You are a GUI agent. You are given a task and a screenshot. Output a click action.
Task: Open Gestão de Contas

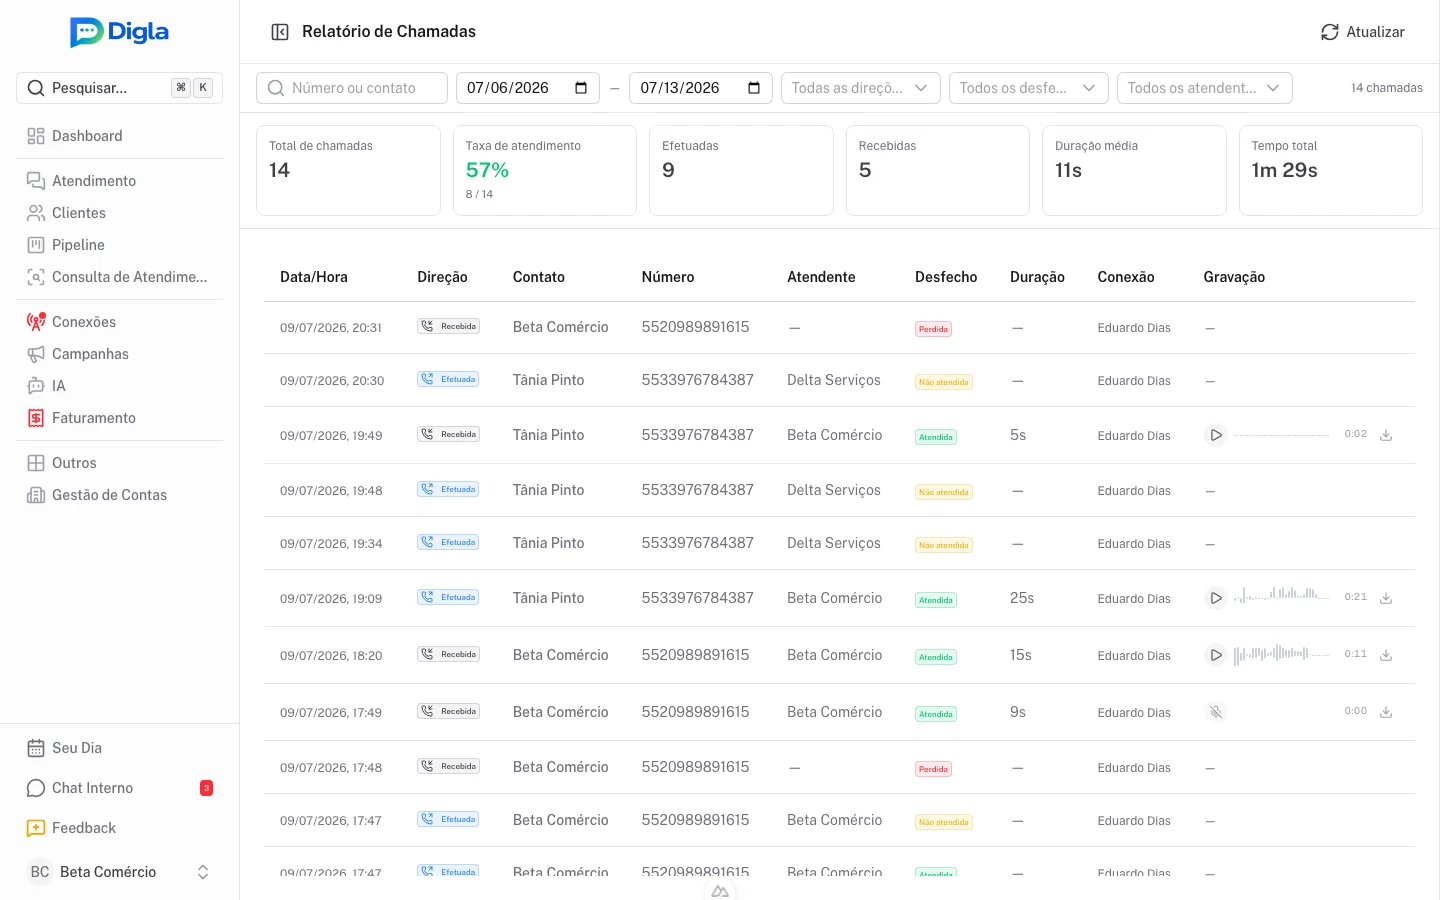coord(119,495)
